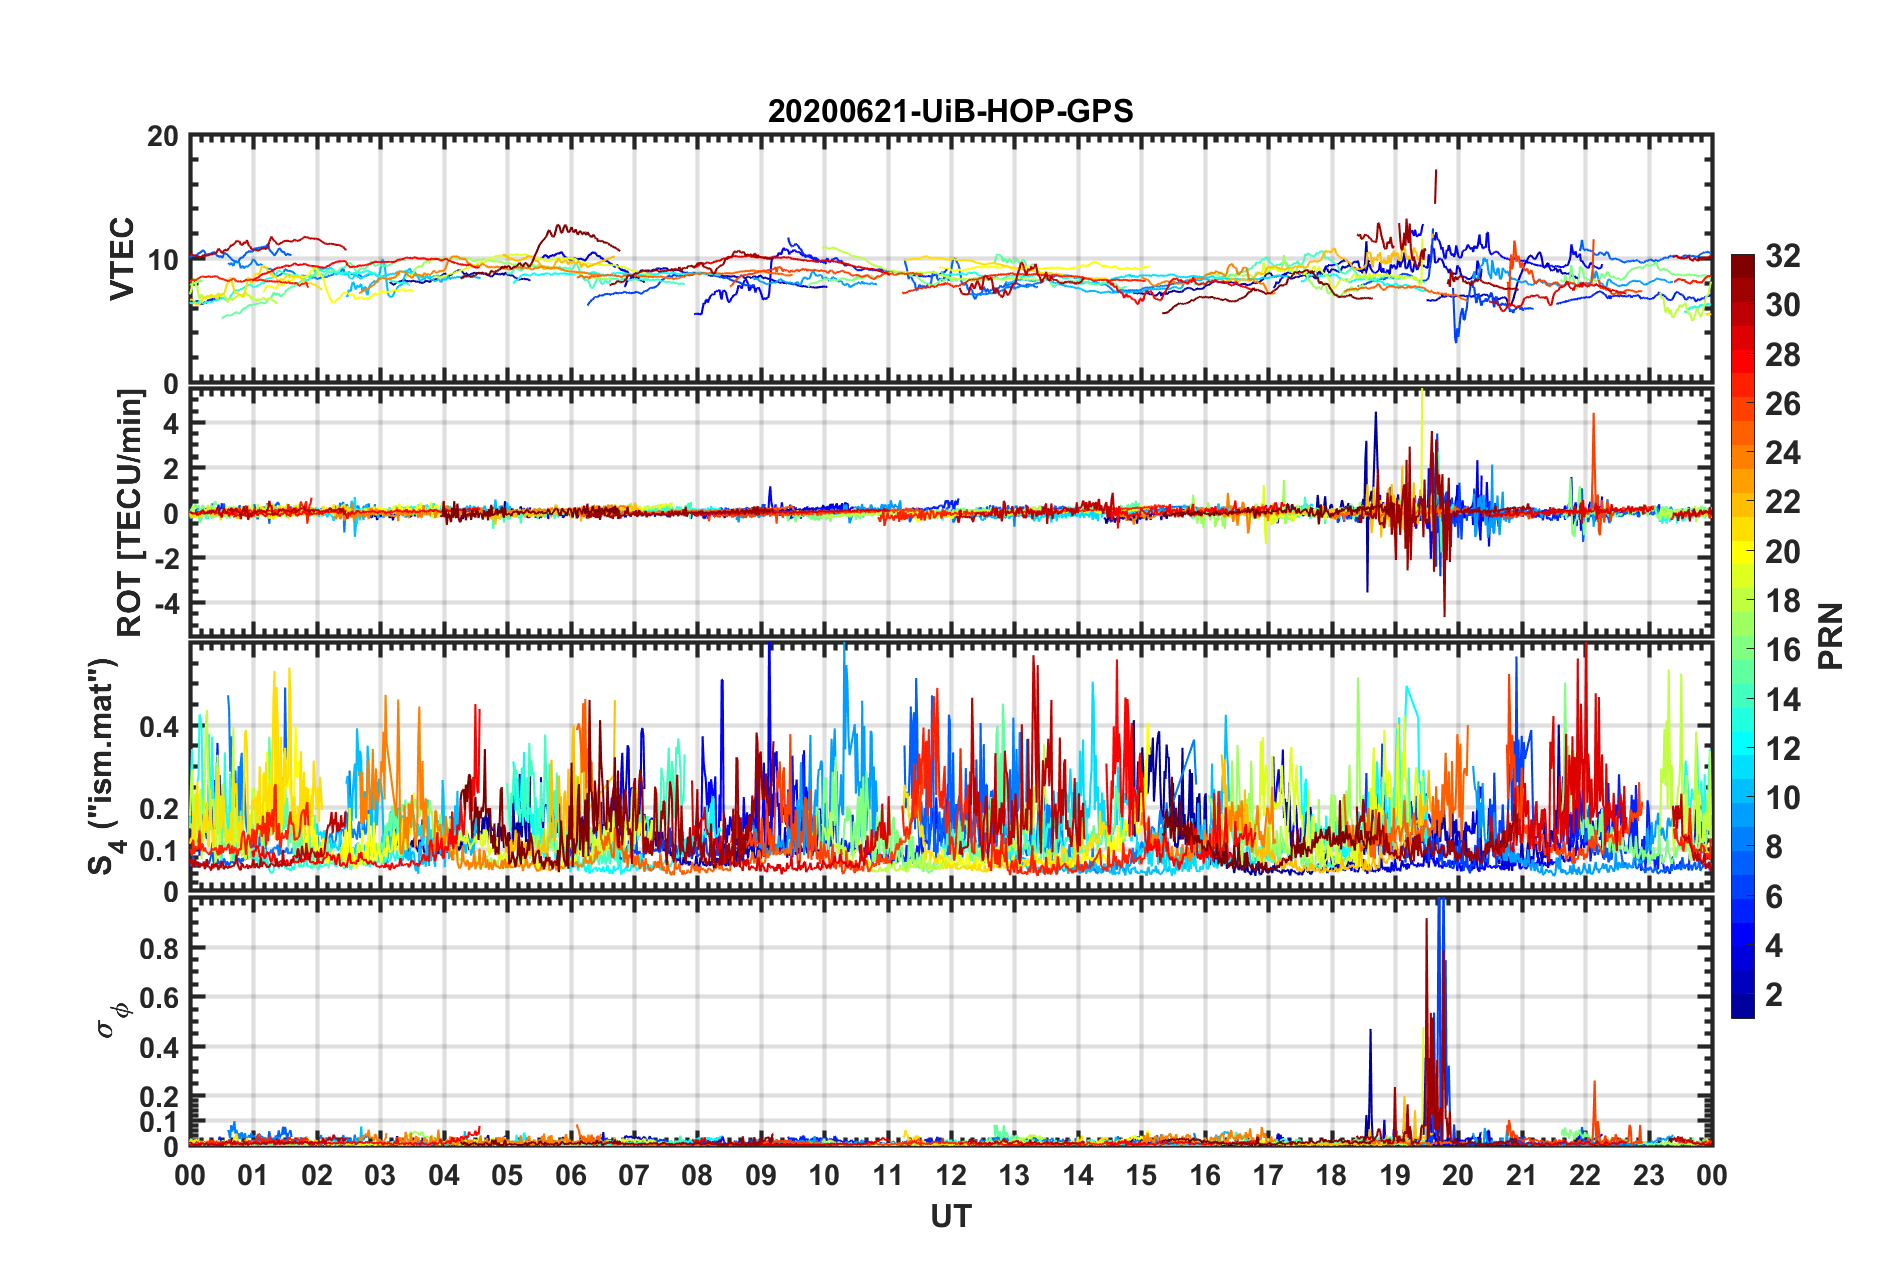Select the UT x-axis label
The width and height of the screenshot is (1902, 1272).
pos(950,1216)
